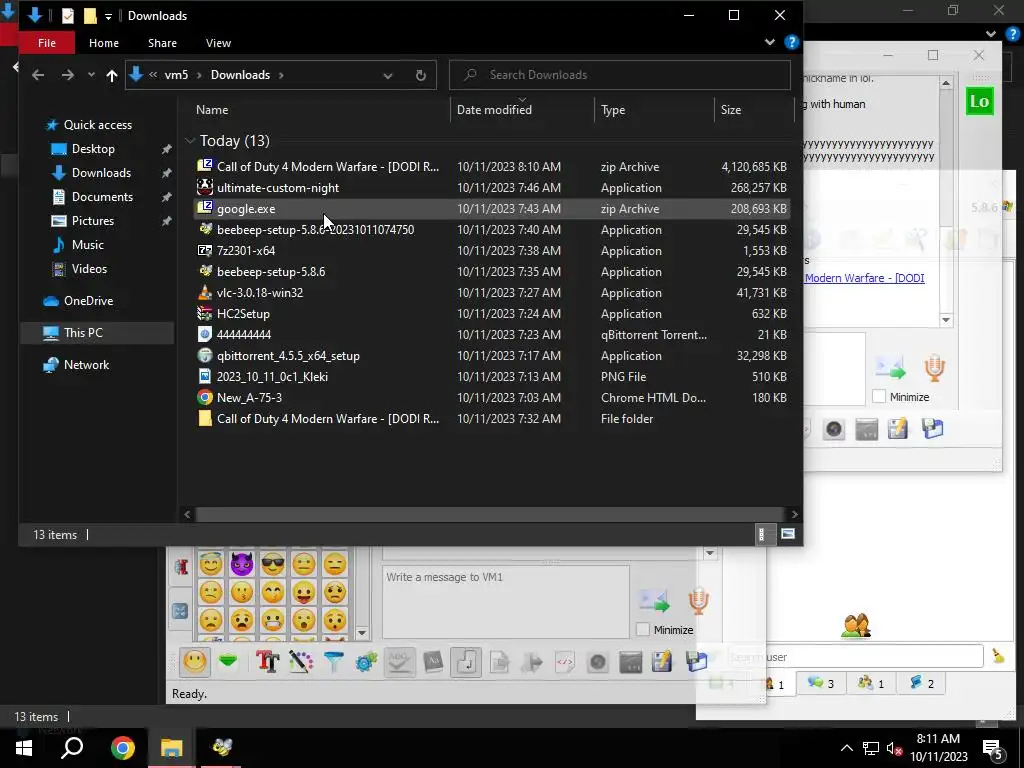Select the vlc-3.0.18-win32 file

click(493, 293)
